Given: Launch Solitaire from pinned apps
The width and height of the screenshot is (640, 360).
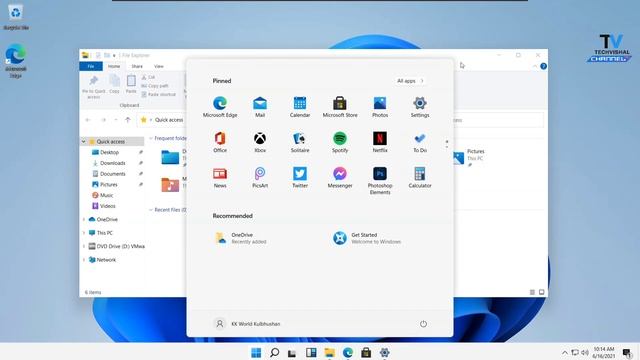Looking at the screenshot, I should click(300, 142).
